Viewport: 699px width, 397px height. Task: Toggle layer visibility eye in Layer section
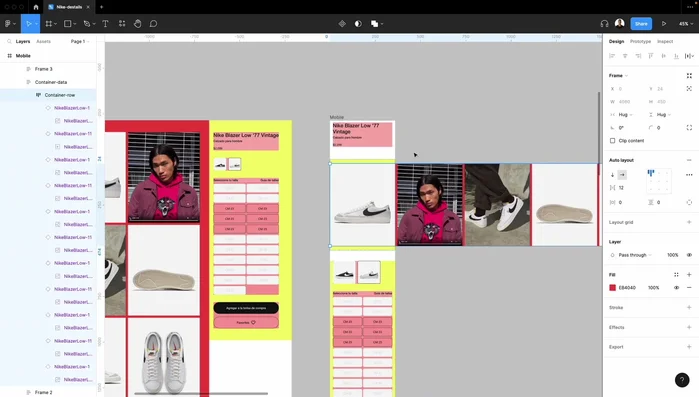click(689, 255)
